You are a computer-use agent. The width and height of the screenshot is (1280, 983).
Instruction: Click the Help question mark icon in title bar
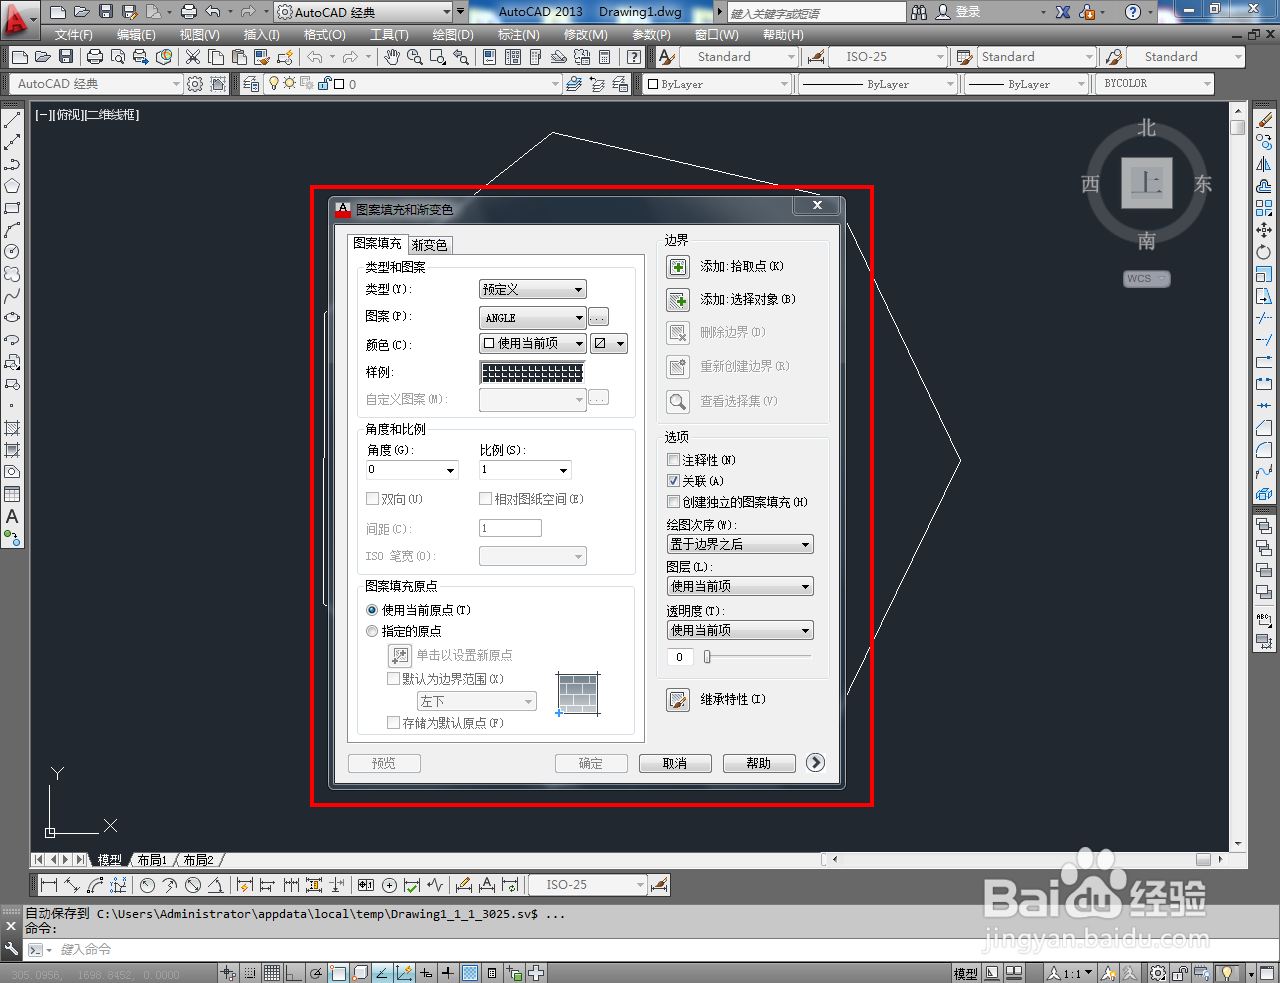(x=1133, y=12)
